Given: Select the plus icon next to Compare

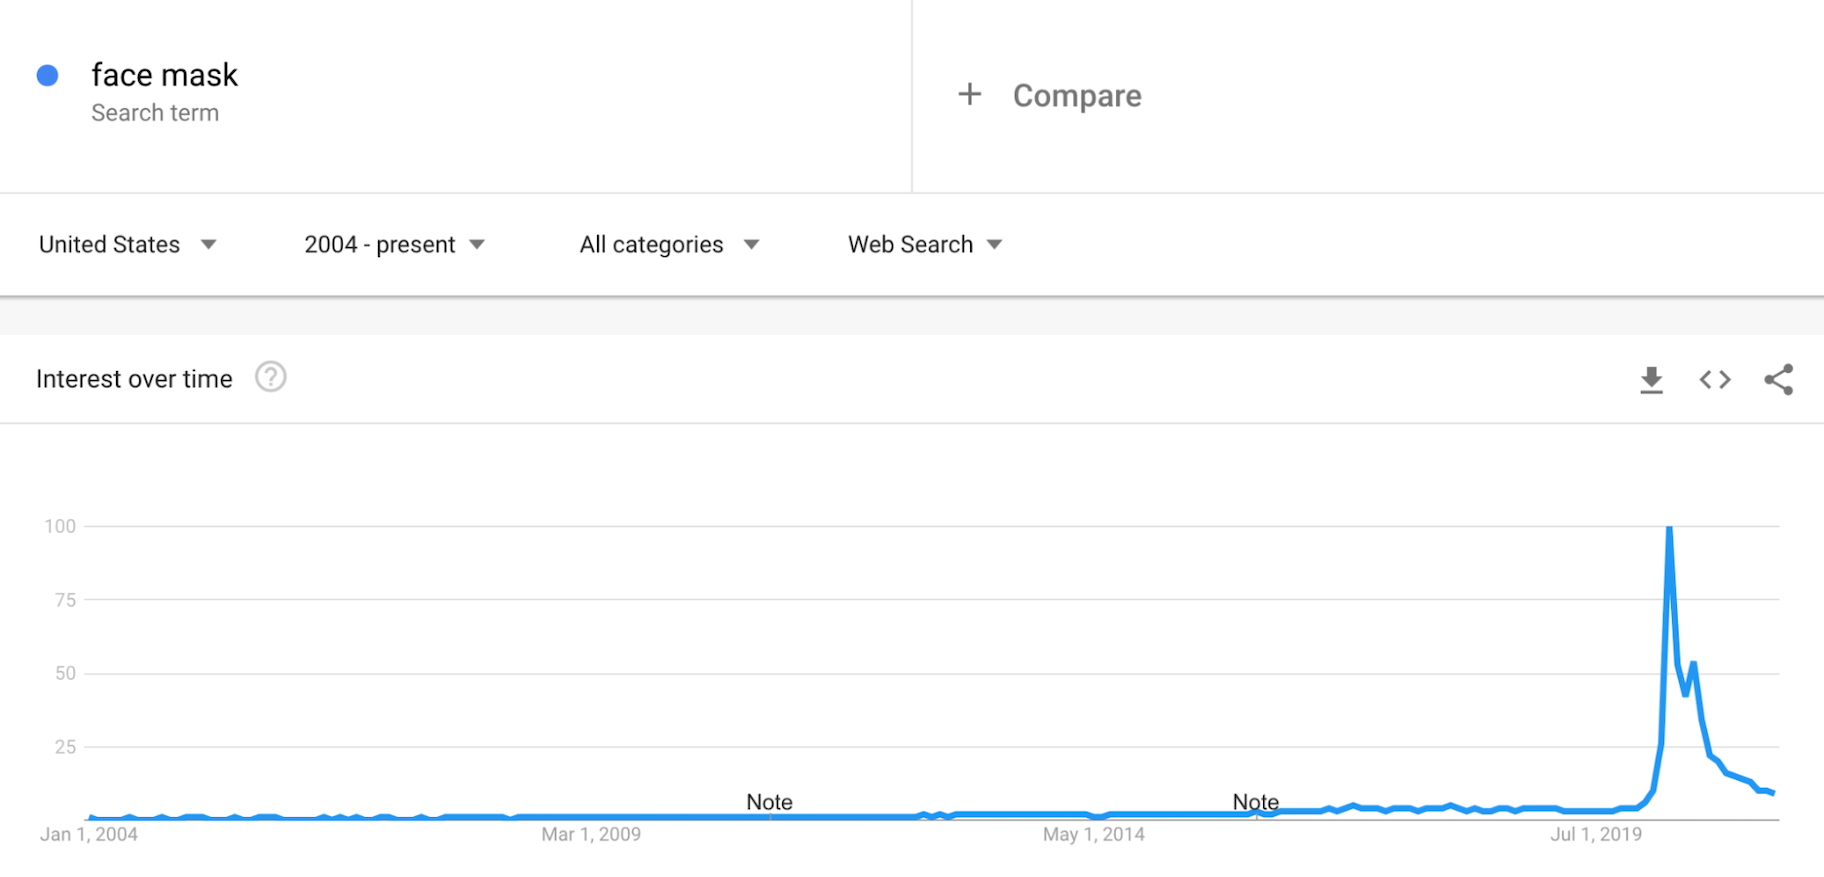Looking at the screenshot, I should coord(969,94).
